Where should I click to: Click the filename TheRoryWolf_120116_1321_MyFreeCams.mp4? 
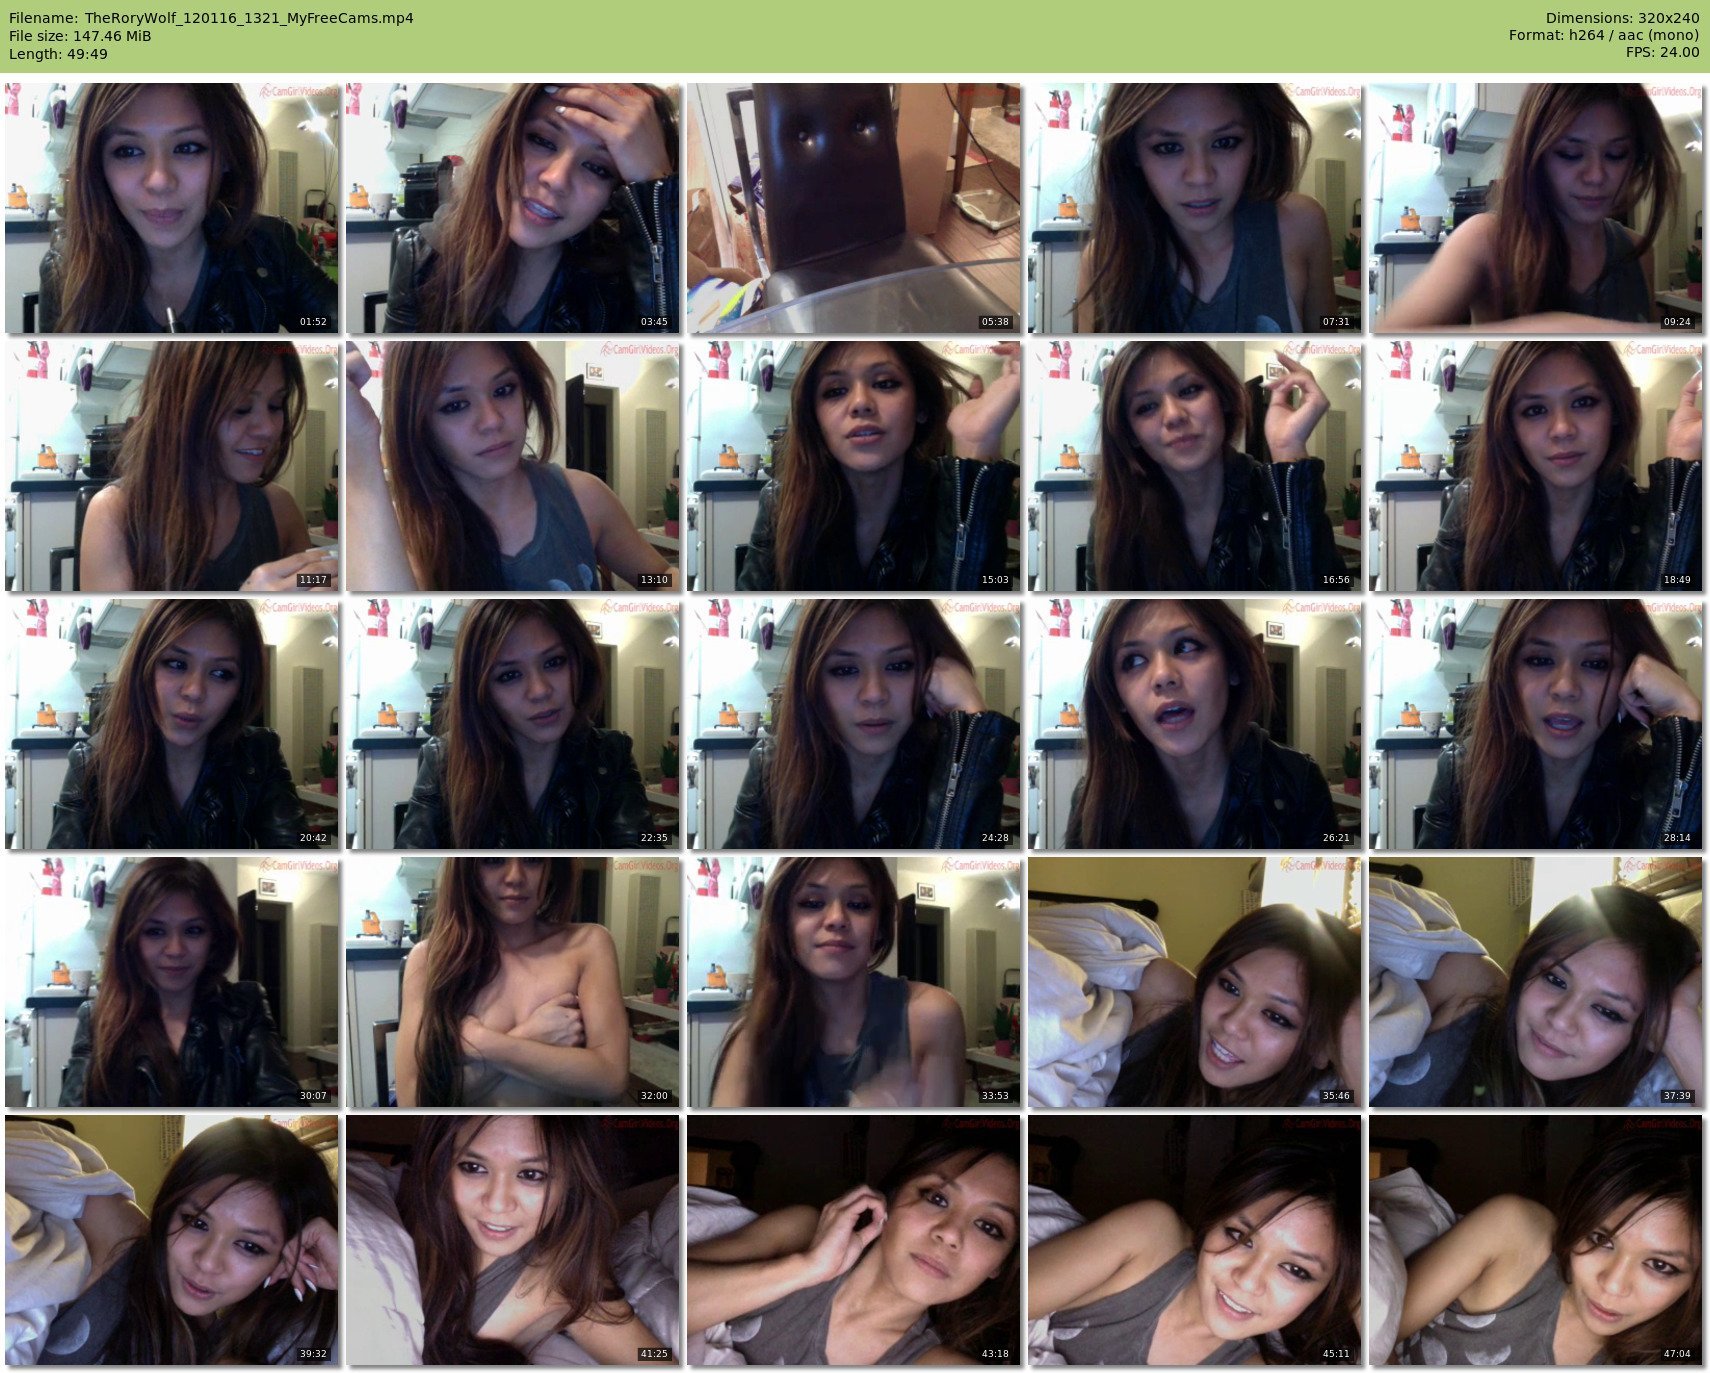[x=249, y=18]
